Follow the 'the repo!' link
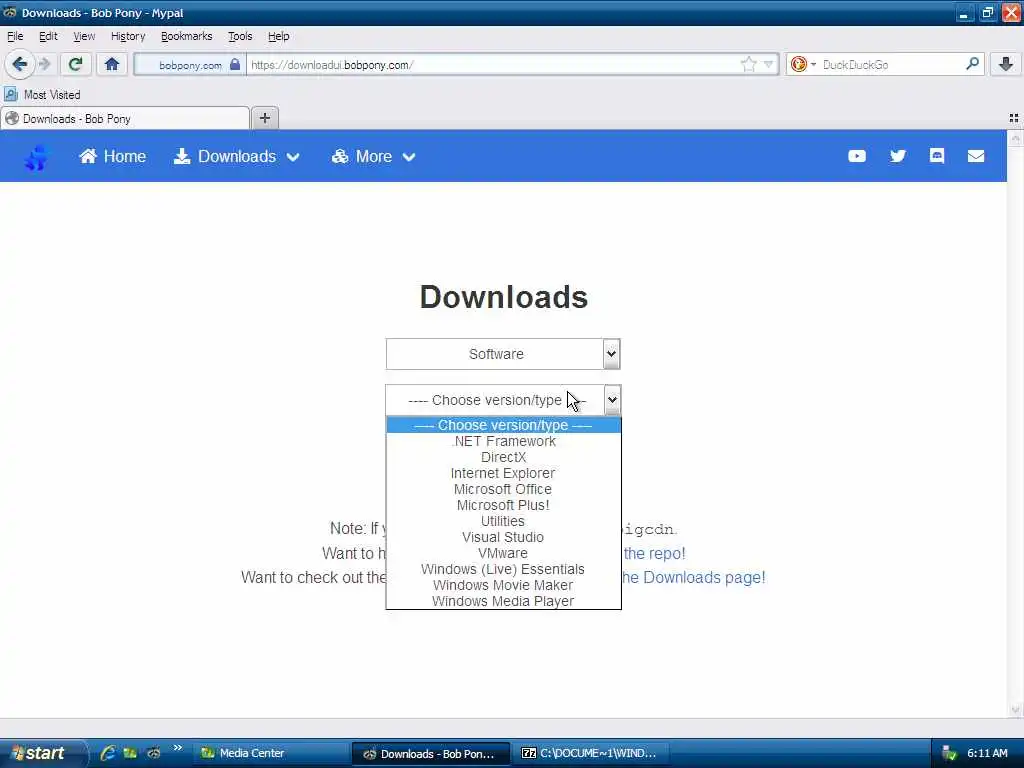Image resolution: width=1024 pixels, height=768 pixels. 654,554
